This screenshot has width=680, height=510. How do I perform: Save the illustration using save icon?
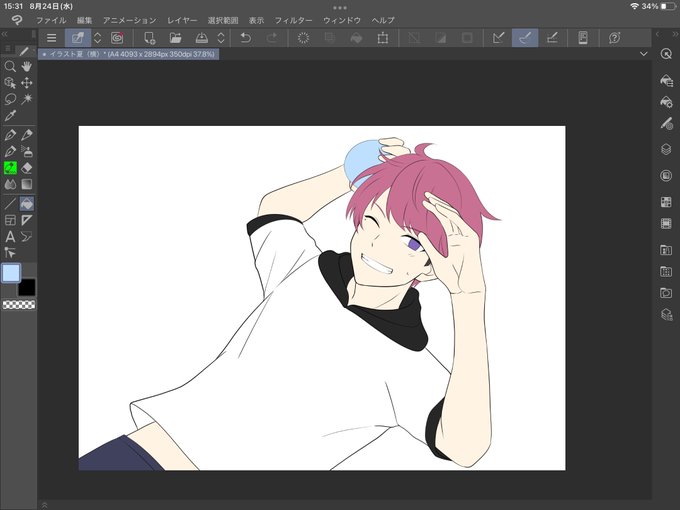point(202,38)
